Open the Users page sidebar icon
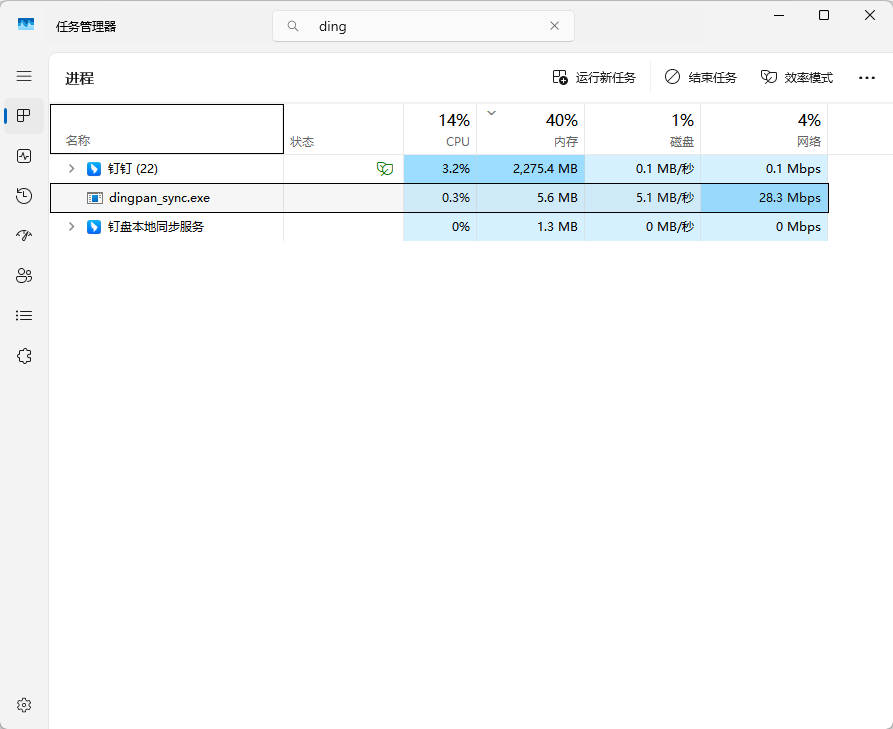 tap(24, 276)
